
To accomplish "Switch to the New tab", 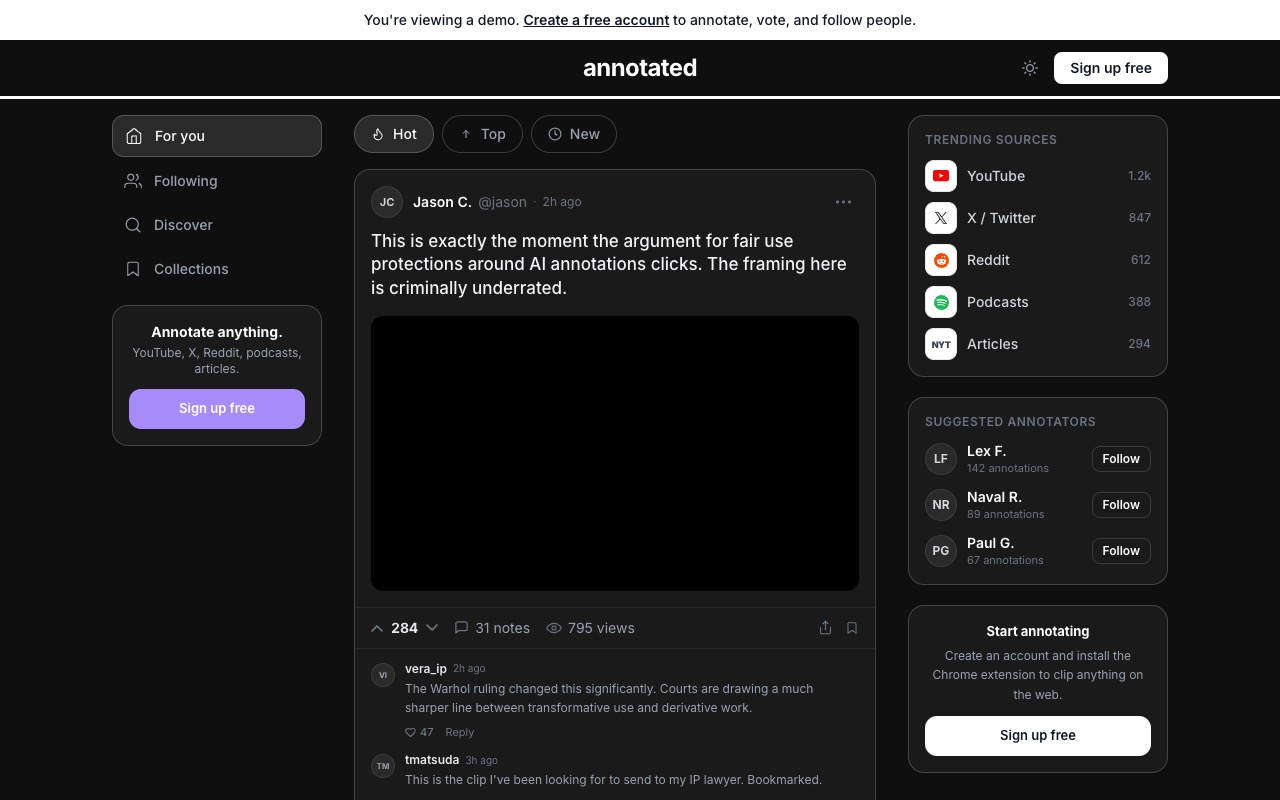I will [x=574, y=134].
